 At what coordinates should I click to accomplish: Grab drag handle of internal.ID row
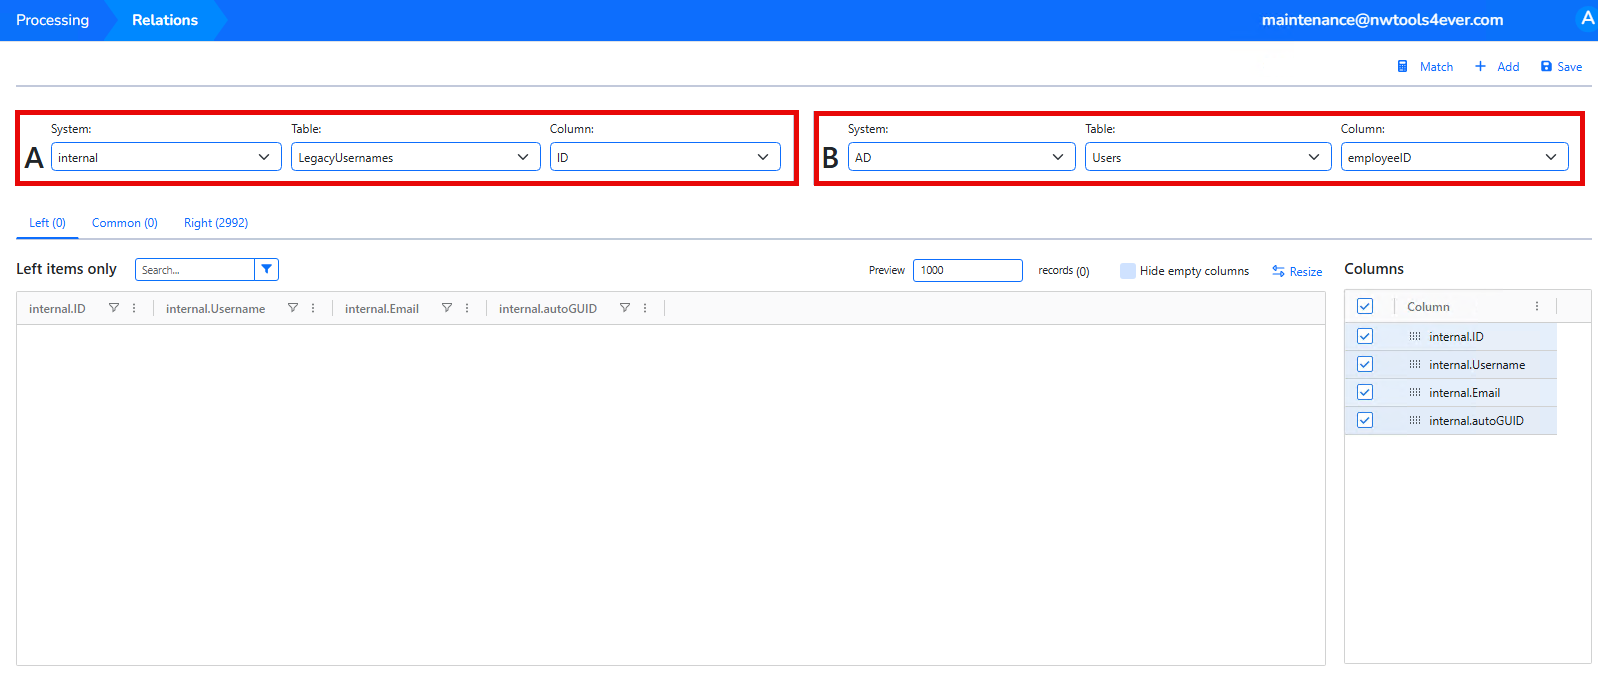[1415, 336]
